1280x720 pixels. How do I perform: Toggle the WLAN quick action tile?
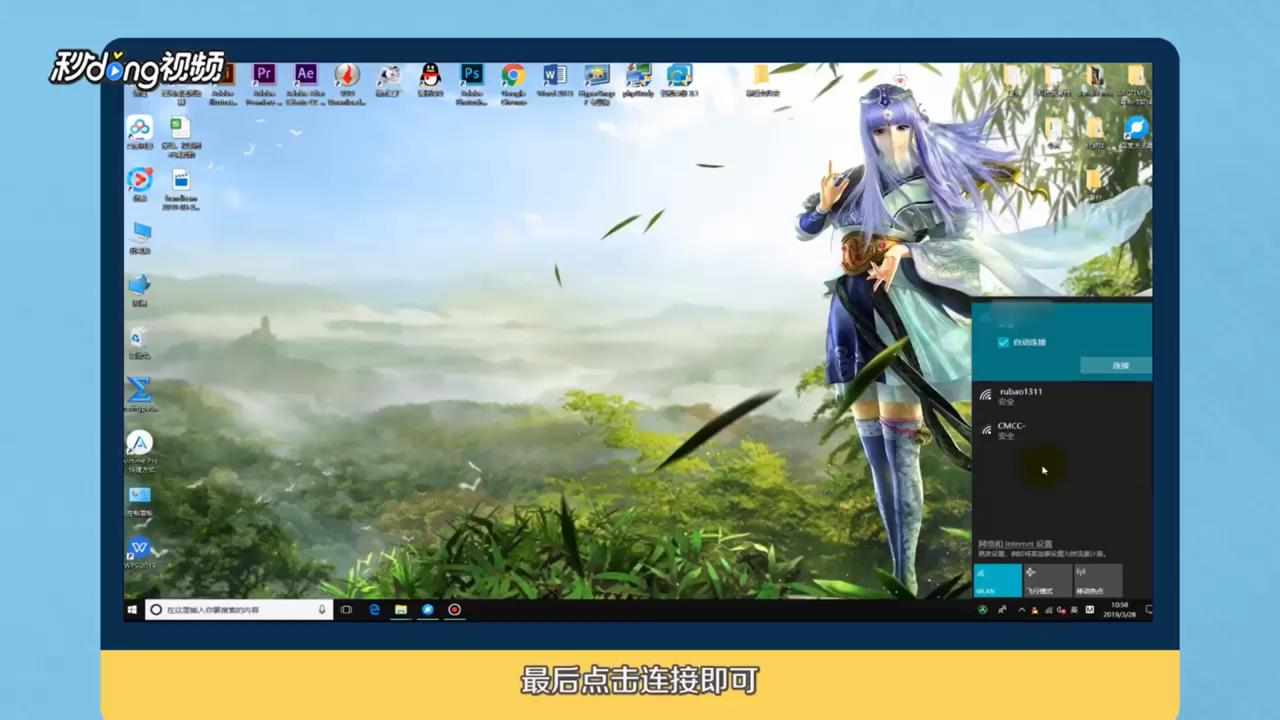tap(997, 580)
